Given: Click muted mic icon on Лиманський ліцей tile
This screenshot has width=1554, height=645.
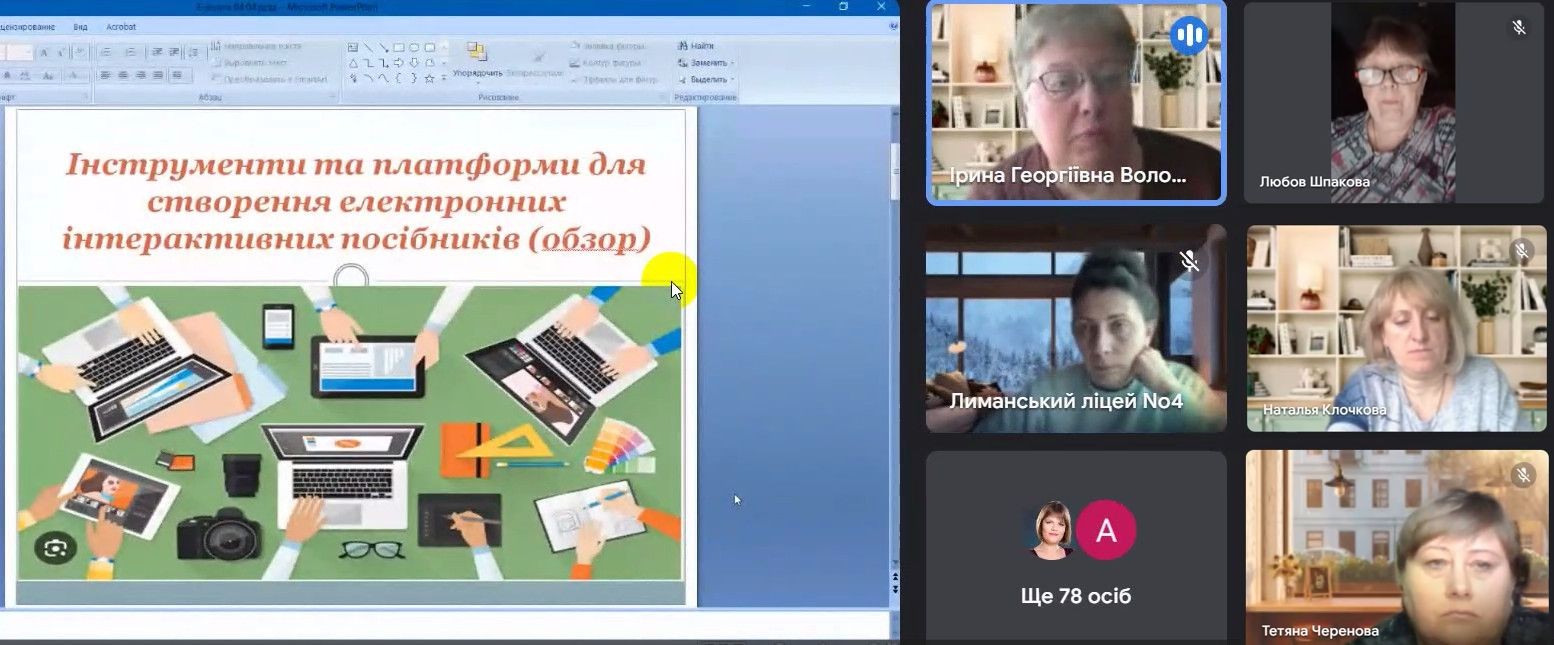Looking at the screenshot, I should coord(1189,261).
